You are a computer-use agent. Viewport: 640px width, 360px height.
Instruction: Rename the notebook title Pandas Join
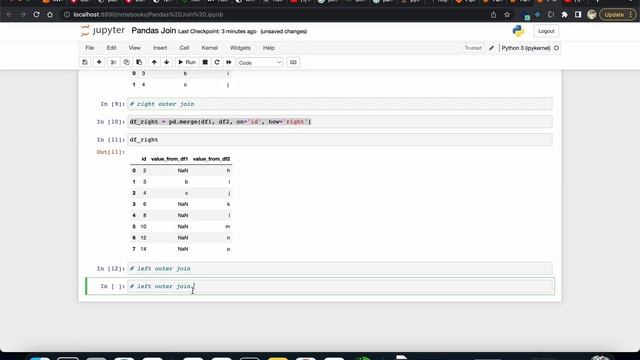tap(153, 31)
